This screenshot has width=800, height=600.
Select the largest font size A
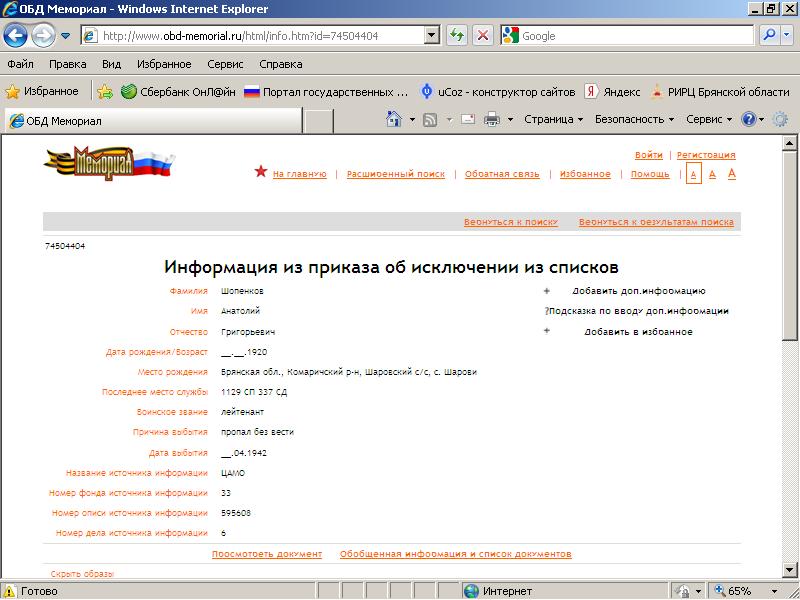coord(732,174)
